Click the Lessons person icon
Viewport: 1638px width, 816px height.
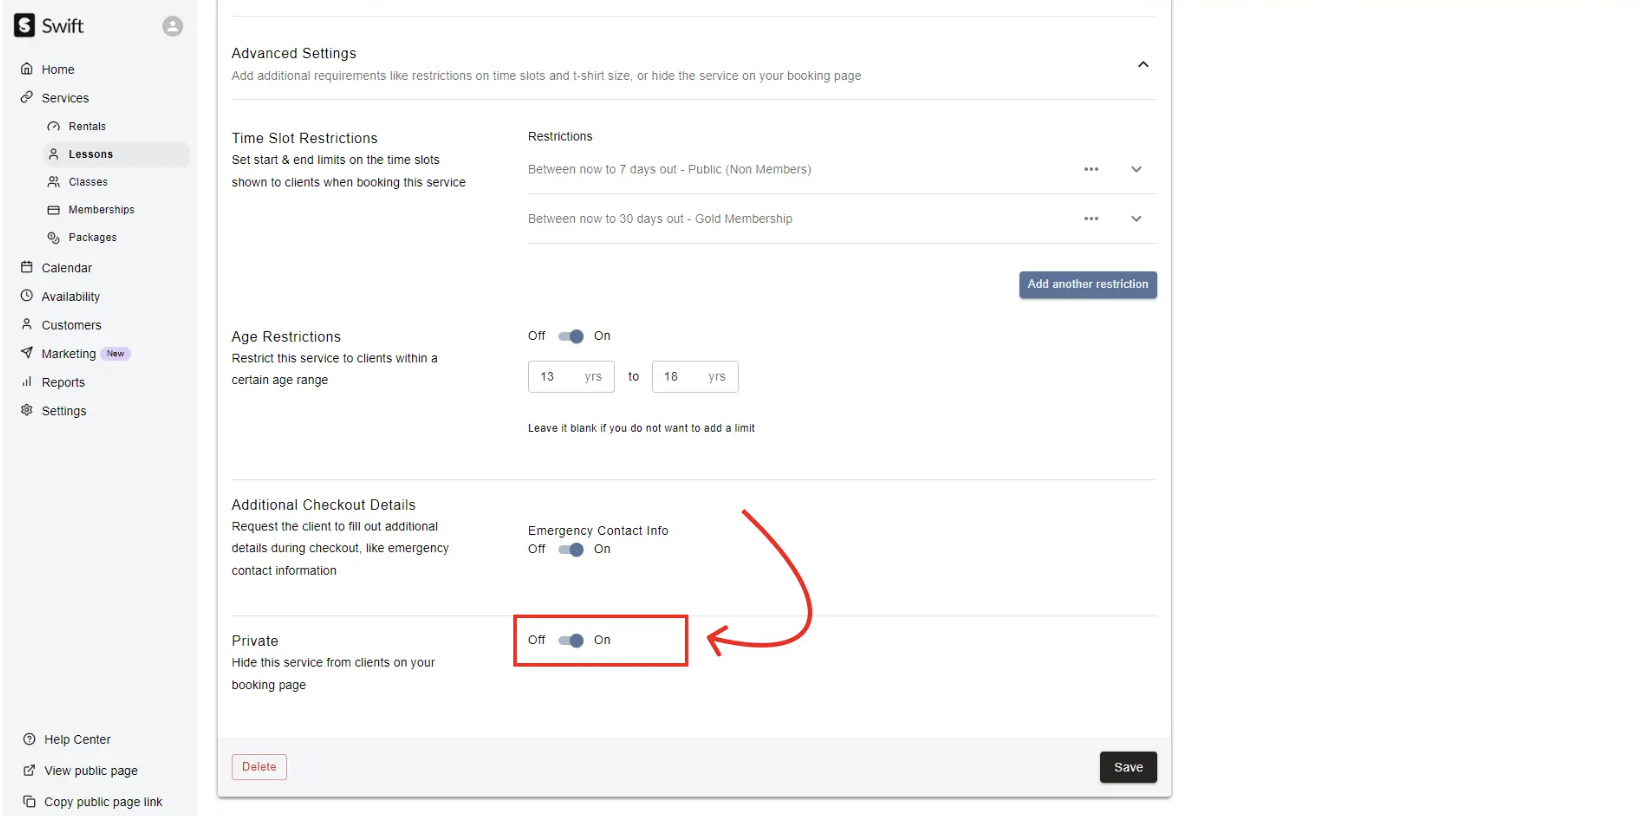[x=54, y=154]
